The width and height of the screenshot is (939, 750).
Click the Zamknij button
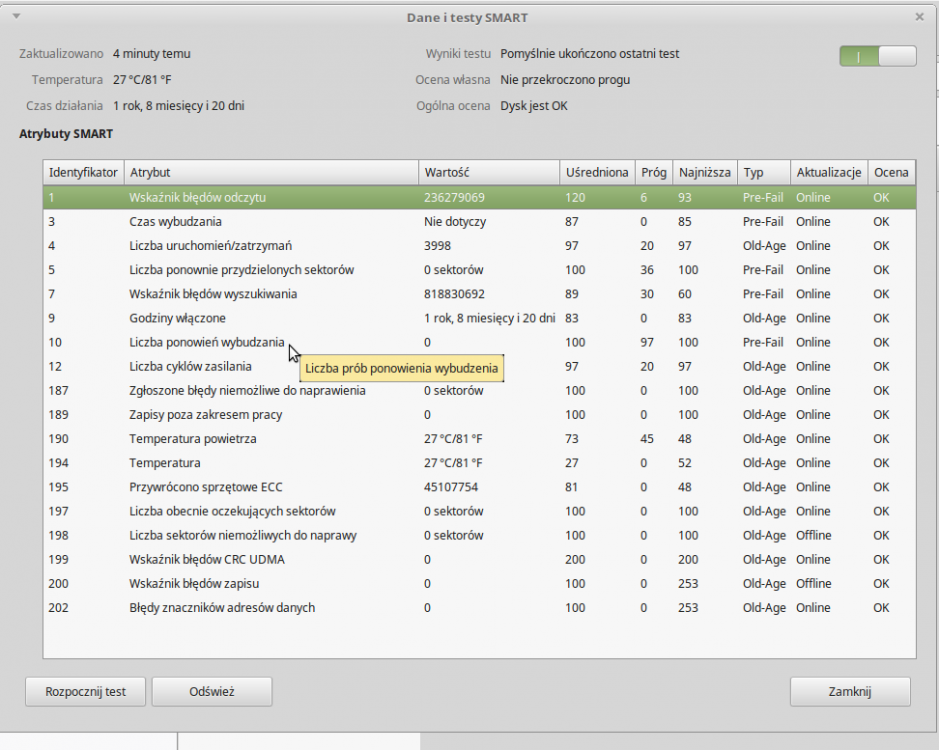(x=850, y=691)
